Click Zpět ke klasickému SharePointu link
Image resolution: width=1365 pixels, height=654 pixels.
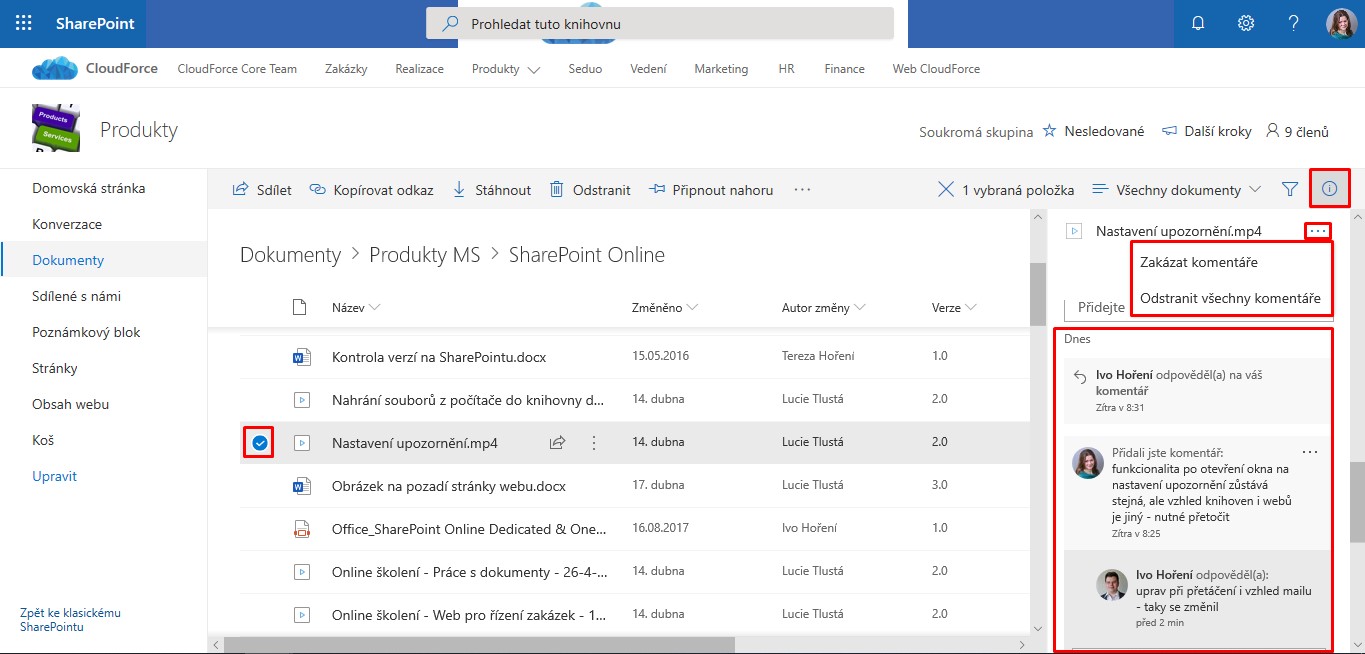[70, 620]
